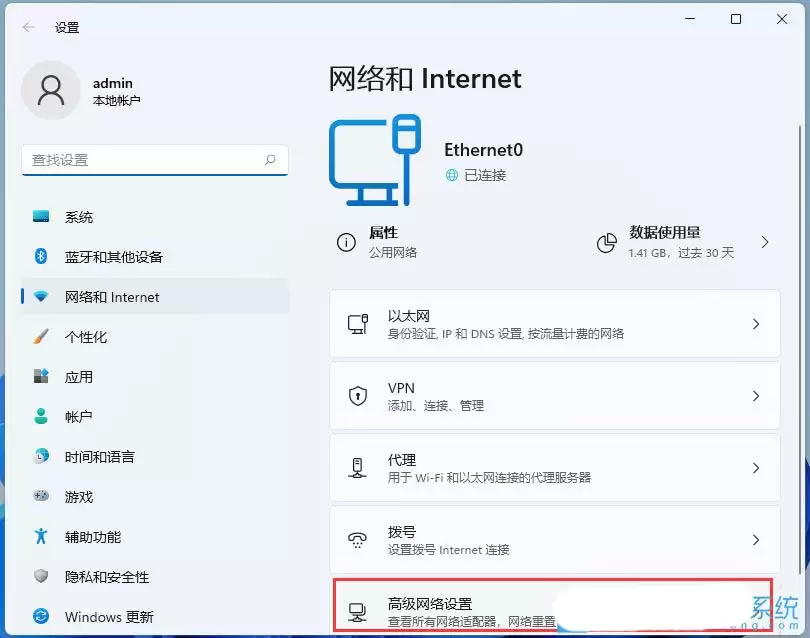
Task: Open the admin local account profile
Action: click(x=90, y=91)
